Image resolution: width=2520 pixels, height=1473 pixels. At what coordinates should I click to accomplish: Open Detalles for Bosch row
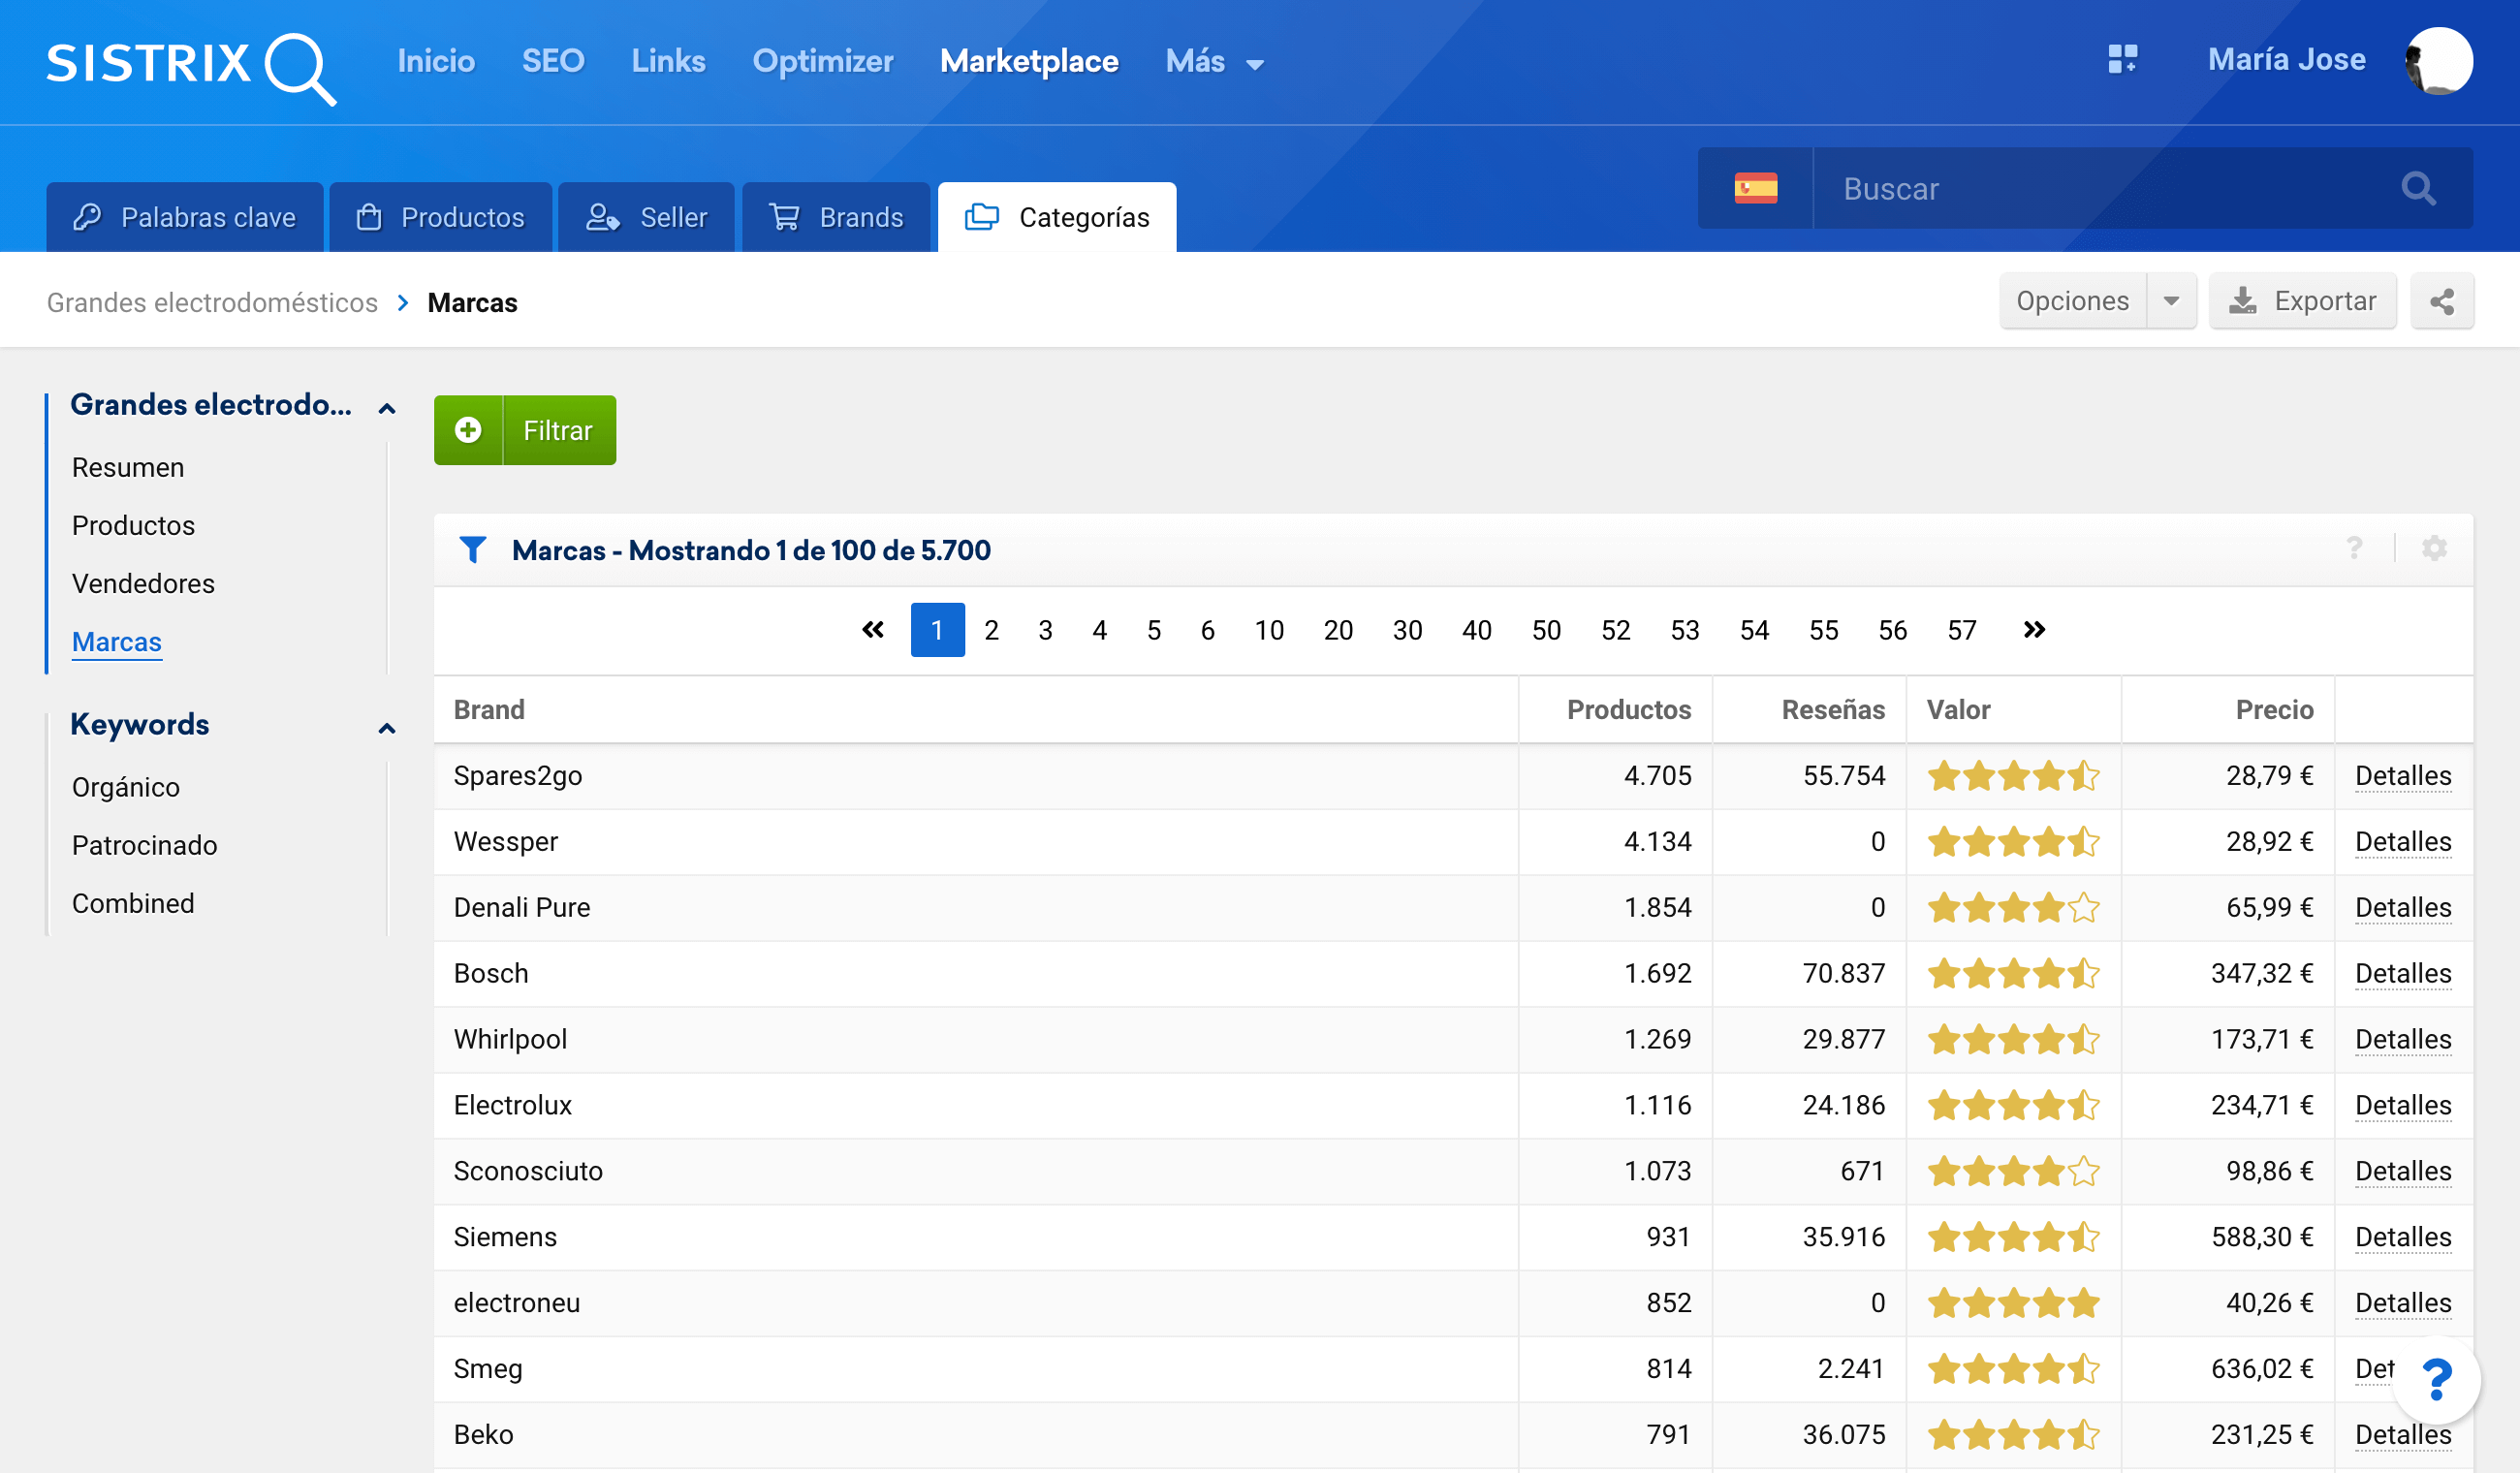tap(2402, 973)
